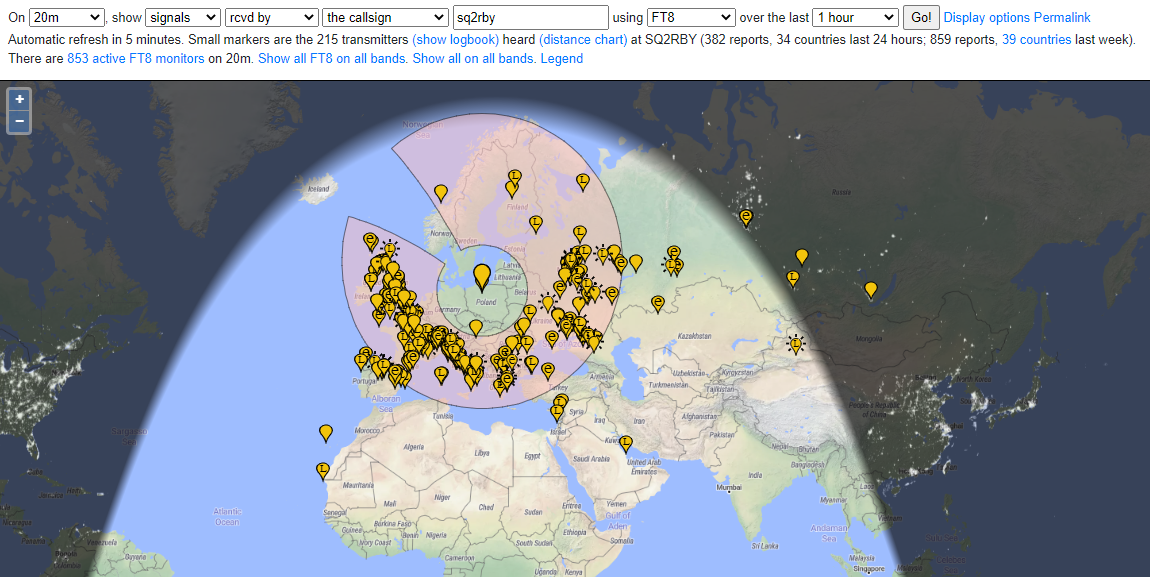Click the callsign field containing sq2rby
Screen dimensions: 1150x577
(x=530, y=17)
